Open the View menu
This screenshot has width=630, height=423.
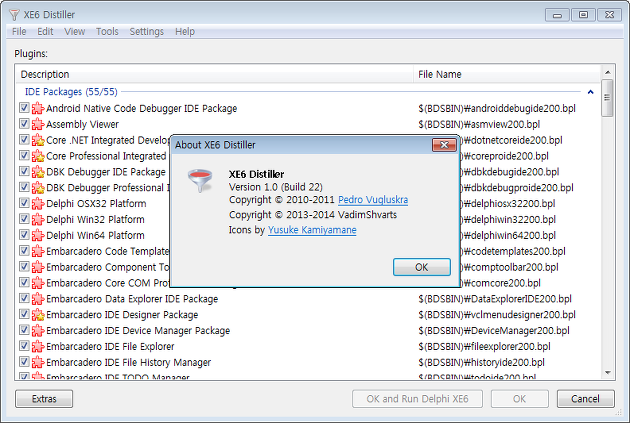[74, 31]
